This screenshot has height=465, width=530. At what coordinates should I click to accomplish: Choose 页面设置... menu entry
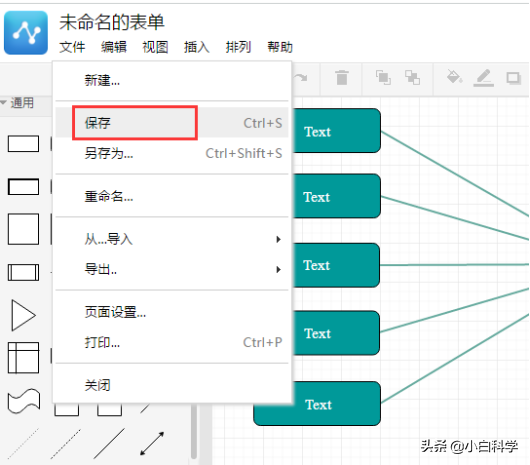(x=172, y=312)
